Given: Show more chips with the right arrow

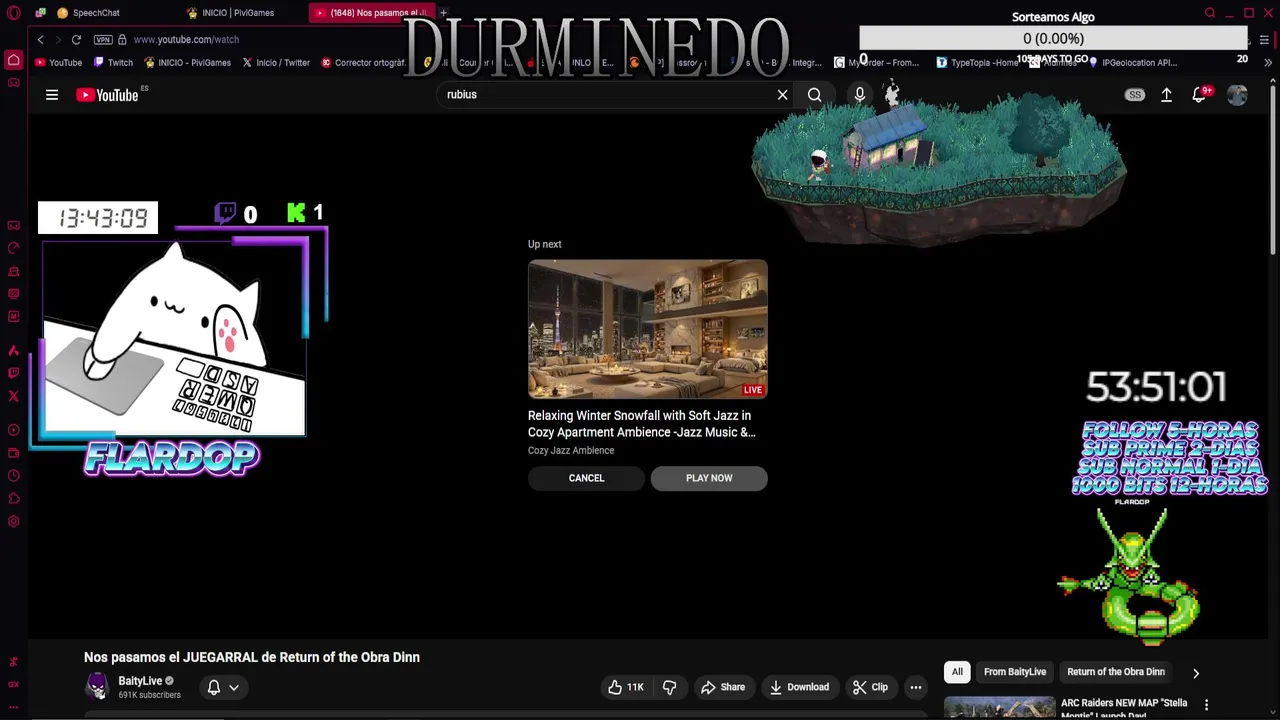Looking at the screenshot, I should click(x=1196, y=673).
